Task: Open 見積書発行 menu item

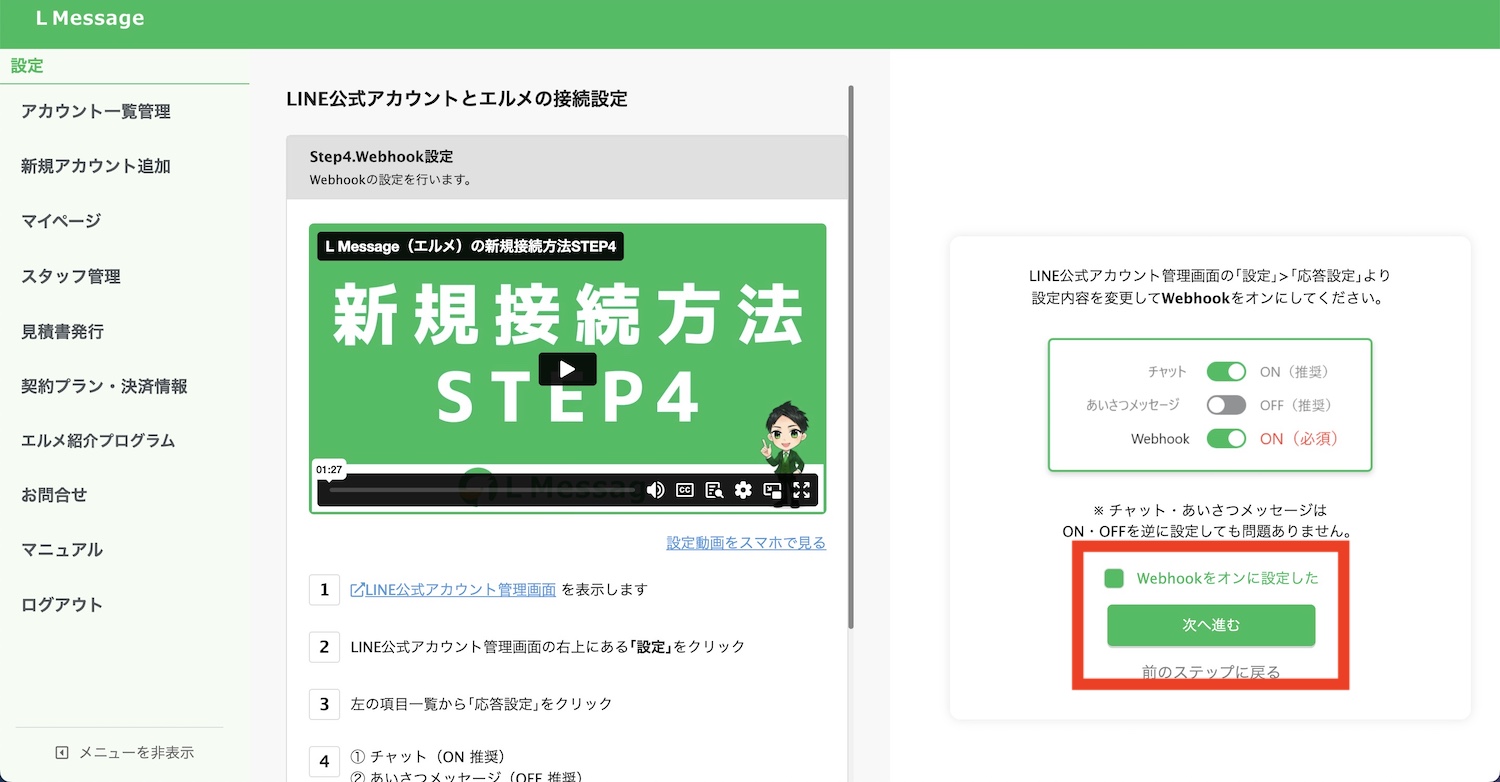Action: [x=62, y=332]
